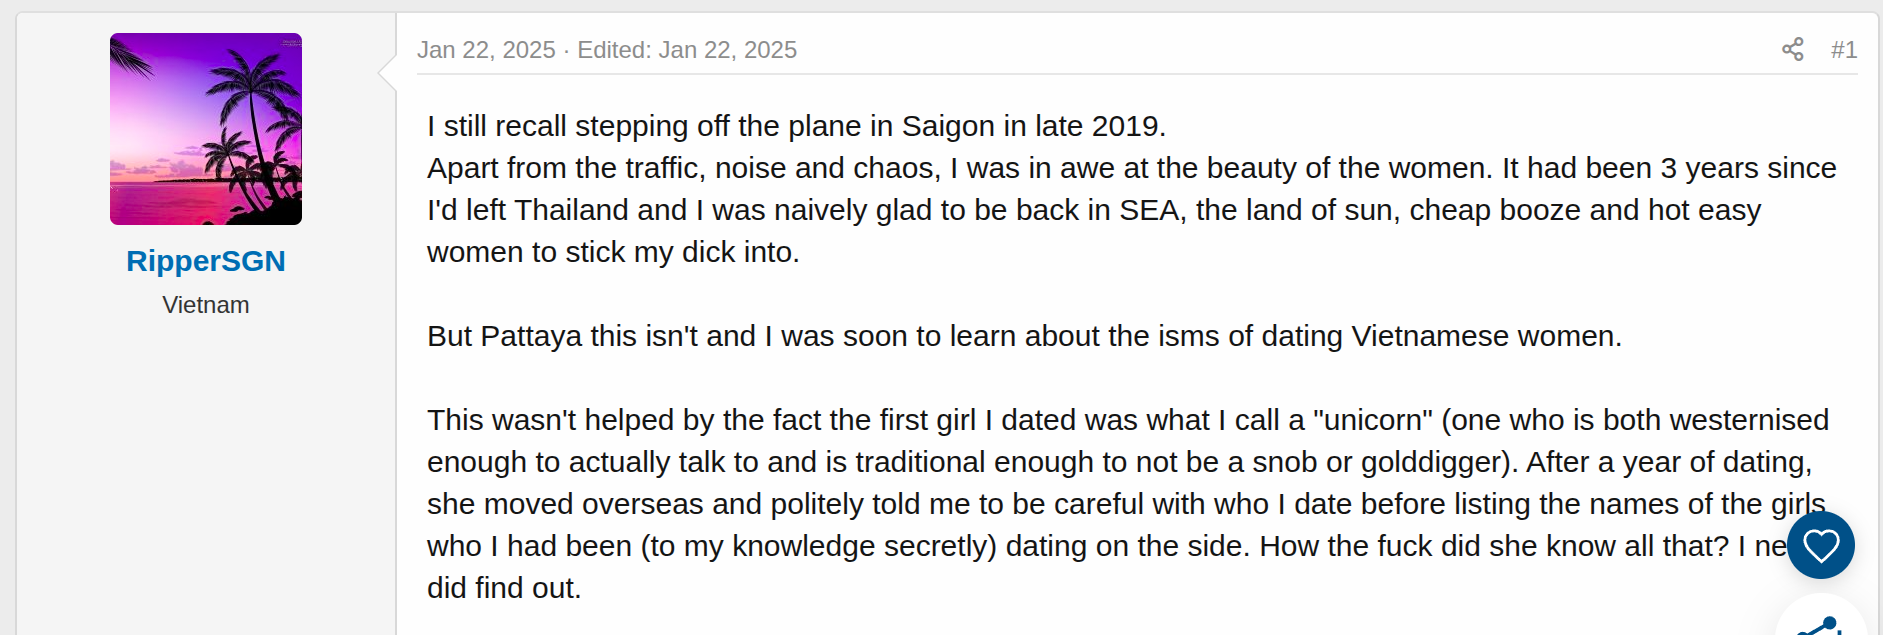Click the share icon beside post #1

pyautogui.click(x=1793, y=49)
